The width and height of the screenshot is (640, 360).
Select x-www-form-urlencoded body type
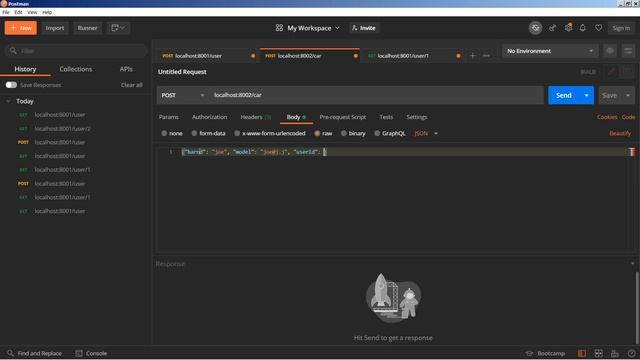(237, 133)
